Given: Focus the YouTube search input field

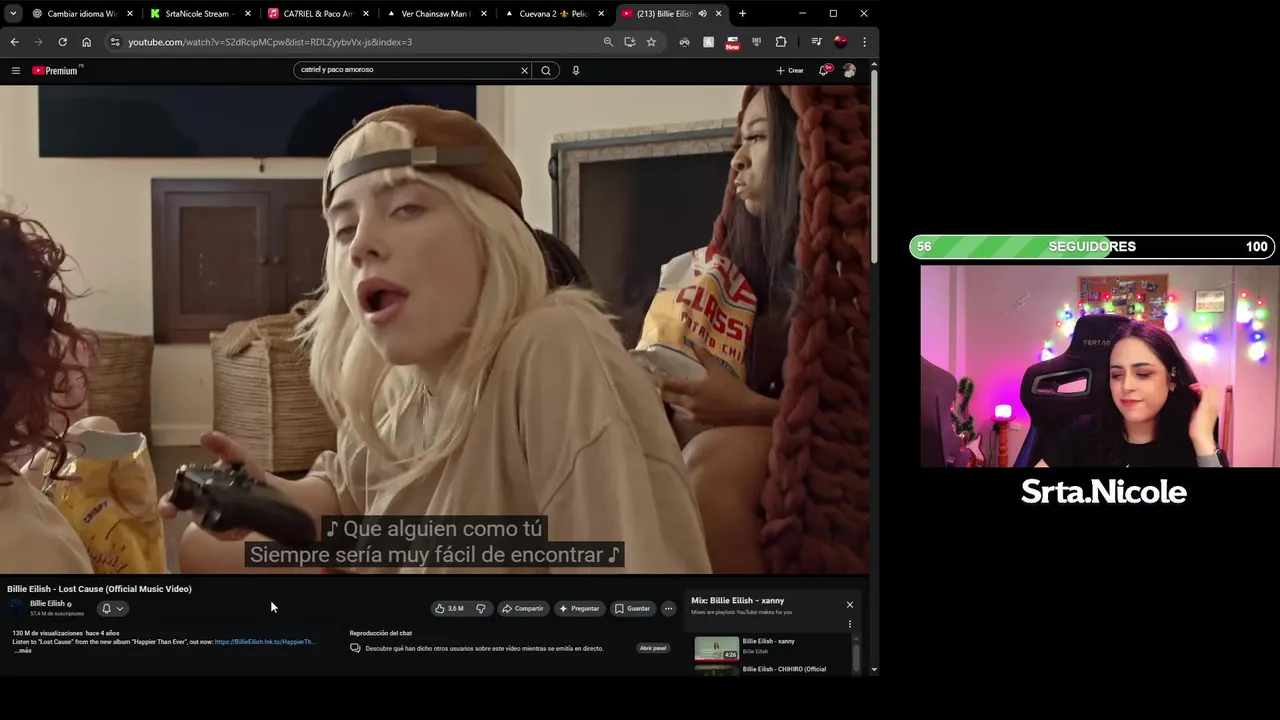Looking at the screenshot, I should 410,70.
